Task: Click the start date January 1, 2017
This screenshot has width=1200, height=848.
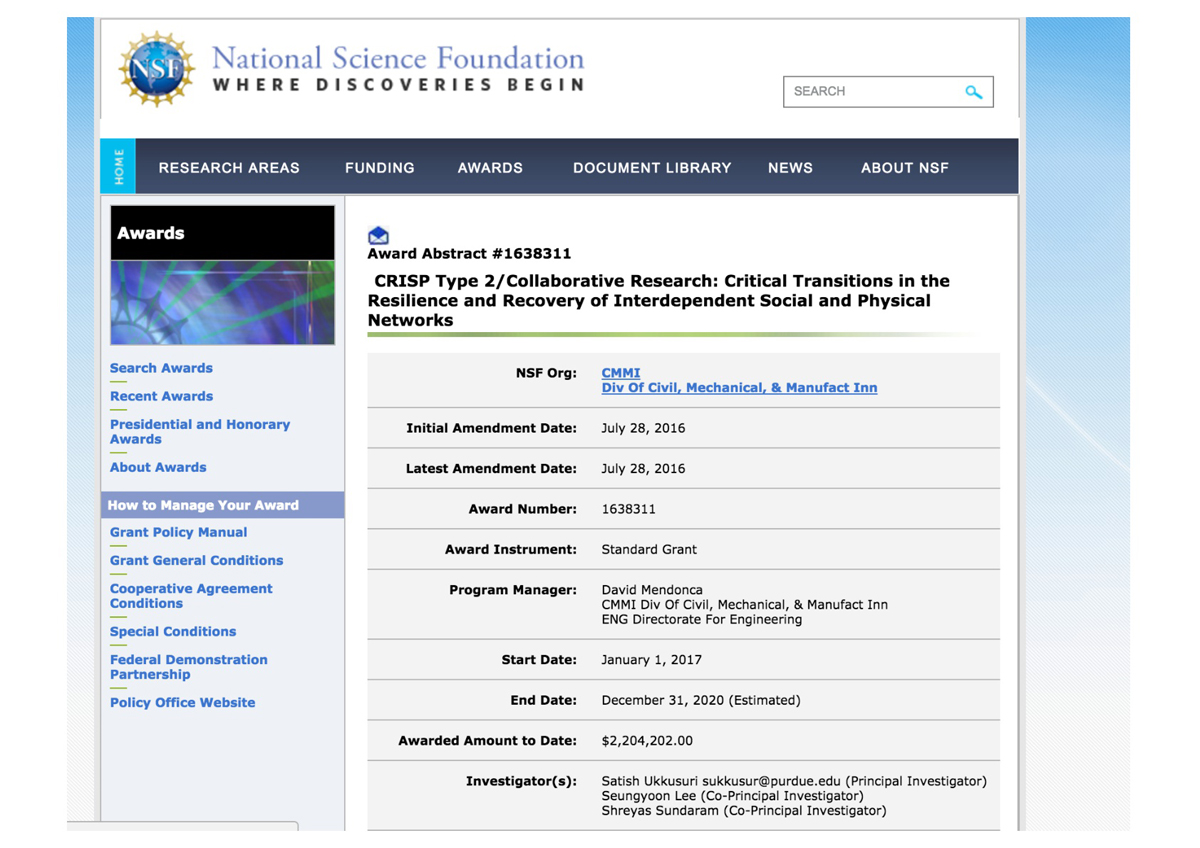Action: 651,660
